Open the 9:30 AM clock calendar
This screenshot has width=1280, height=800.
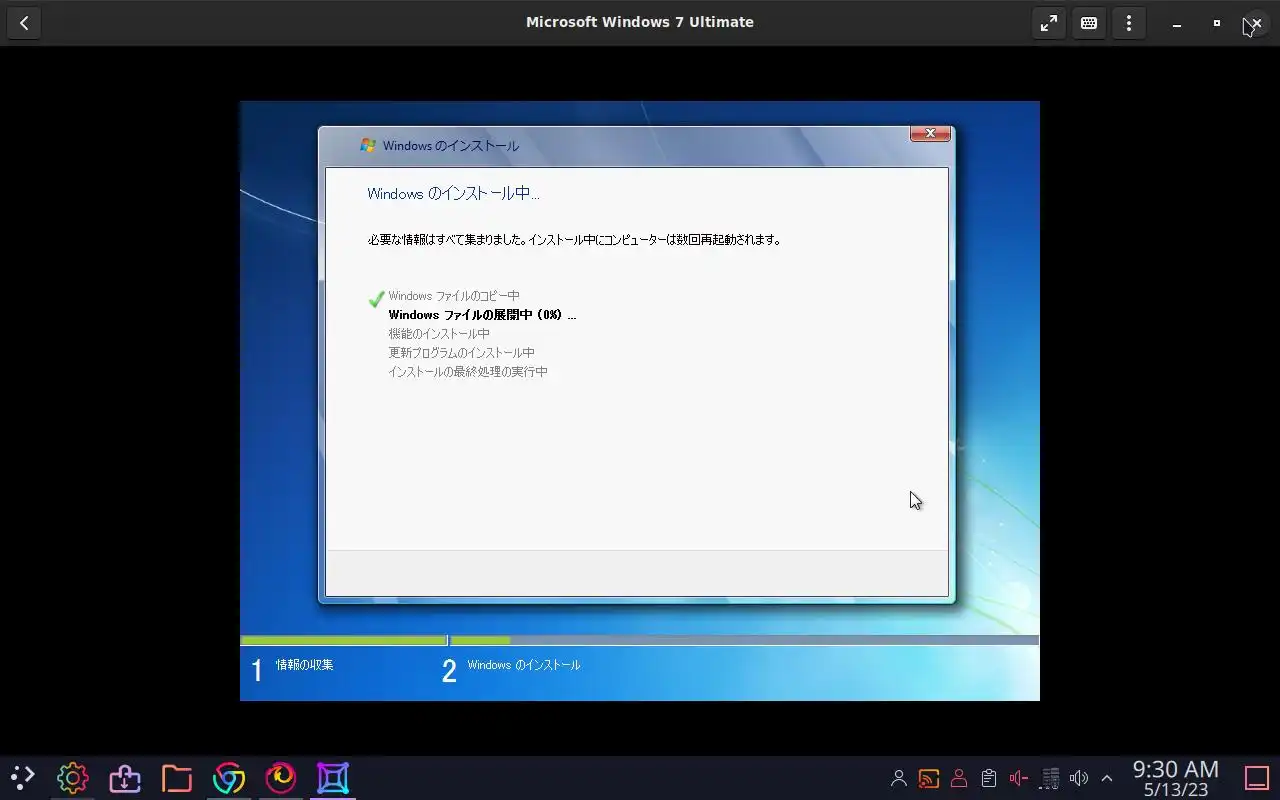click(1176, 778)
